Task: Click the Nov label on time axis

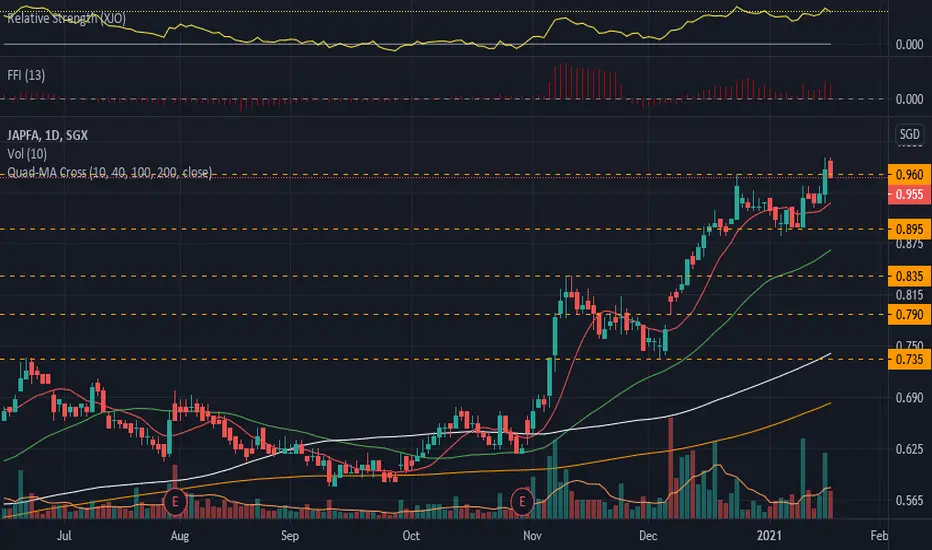Action: (532, 536)
